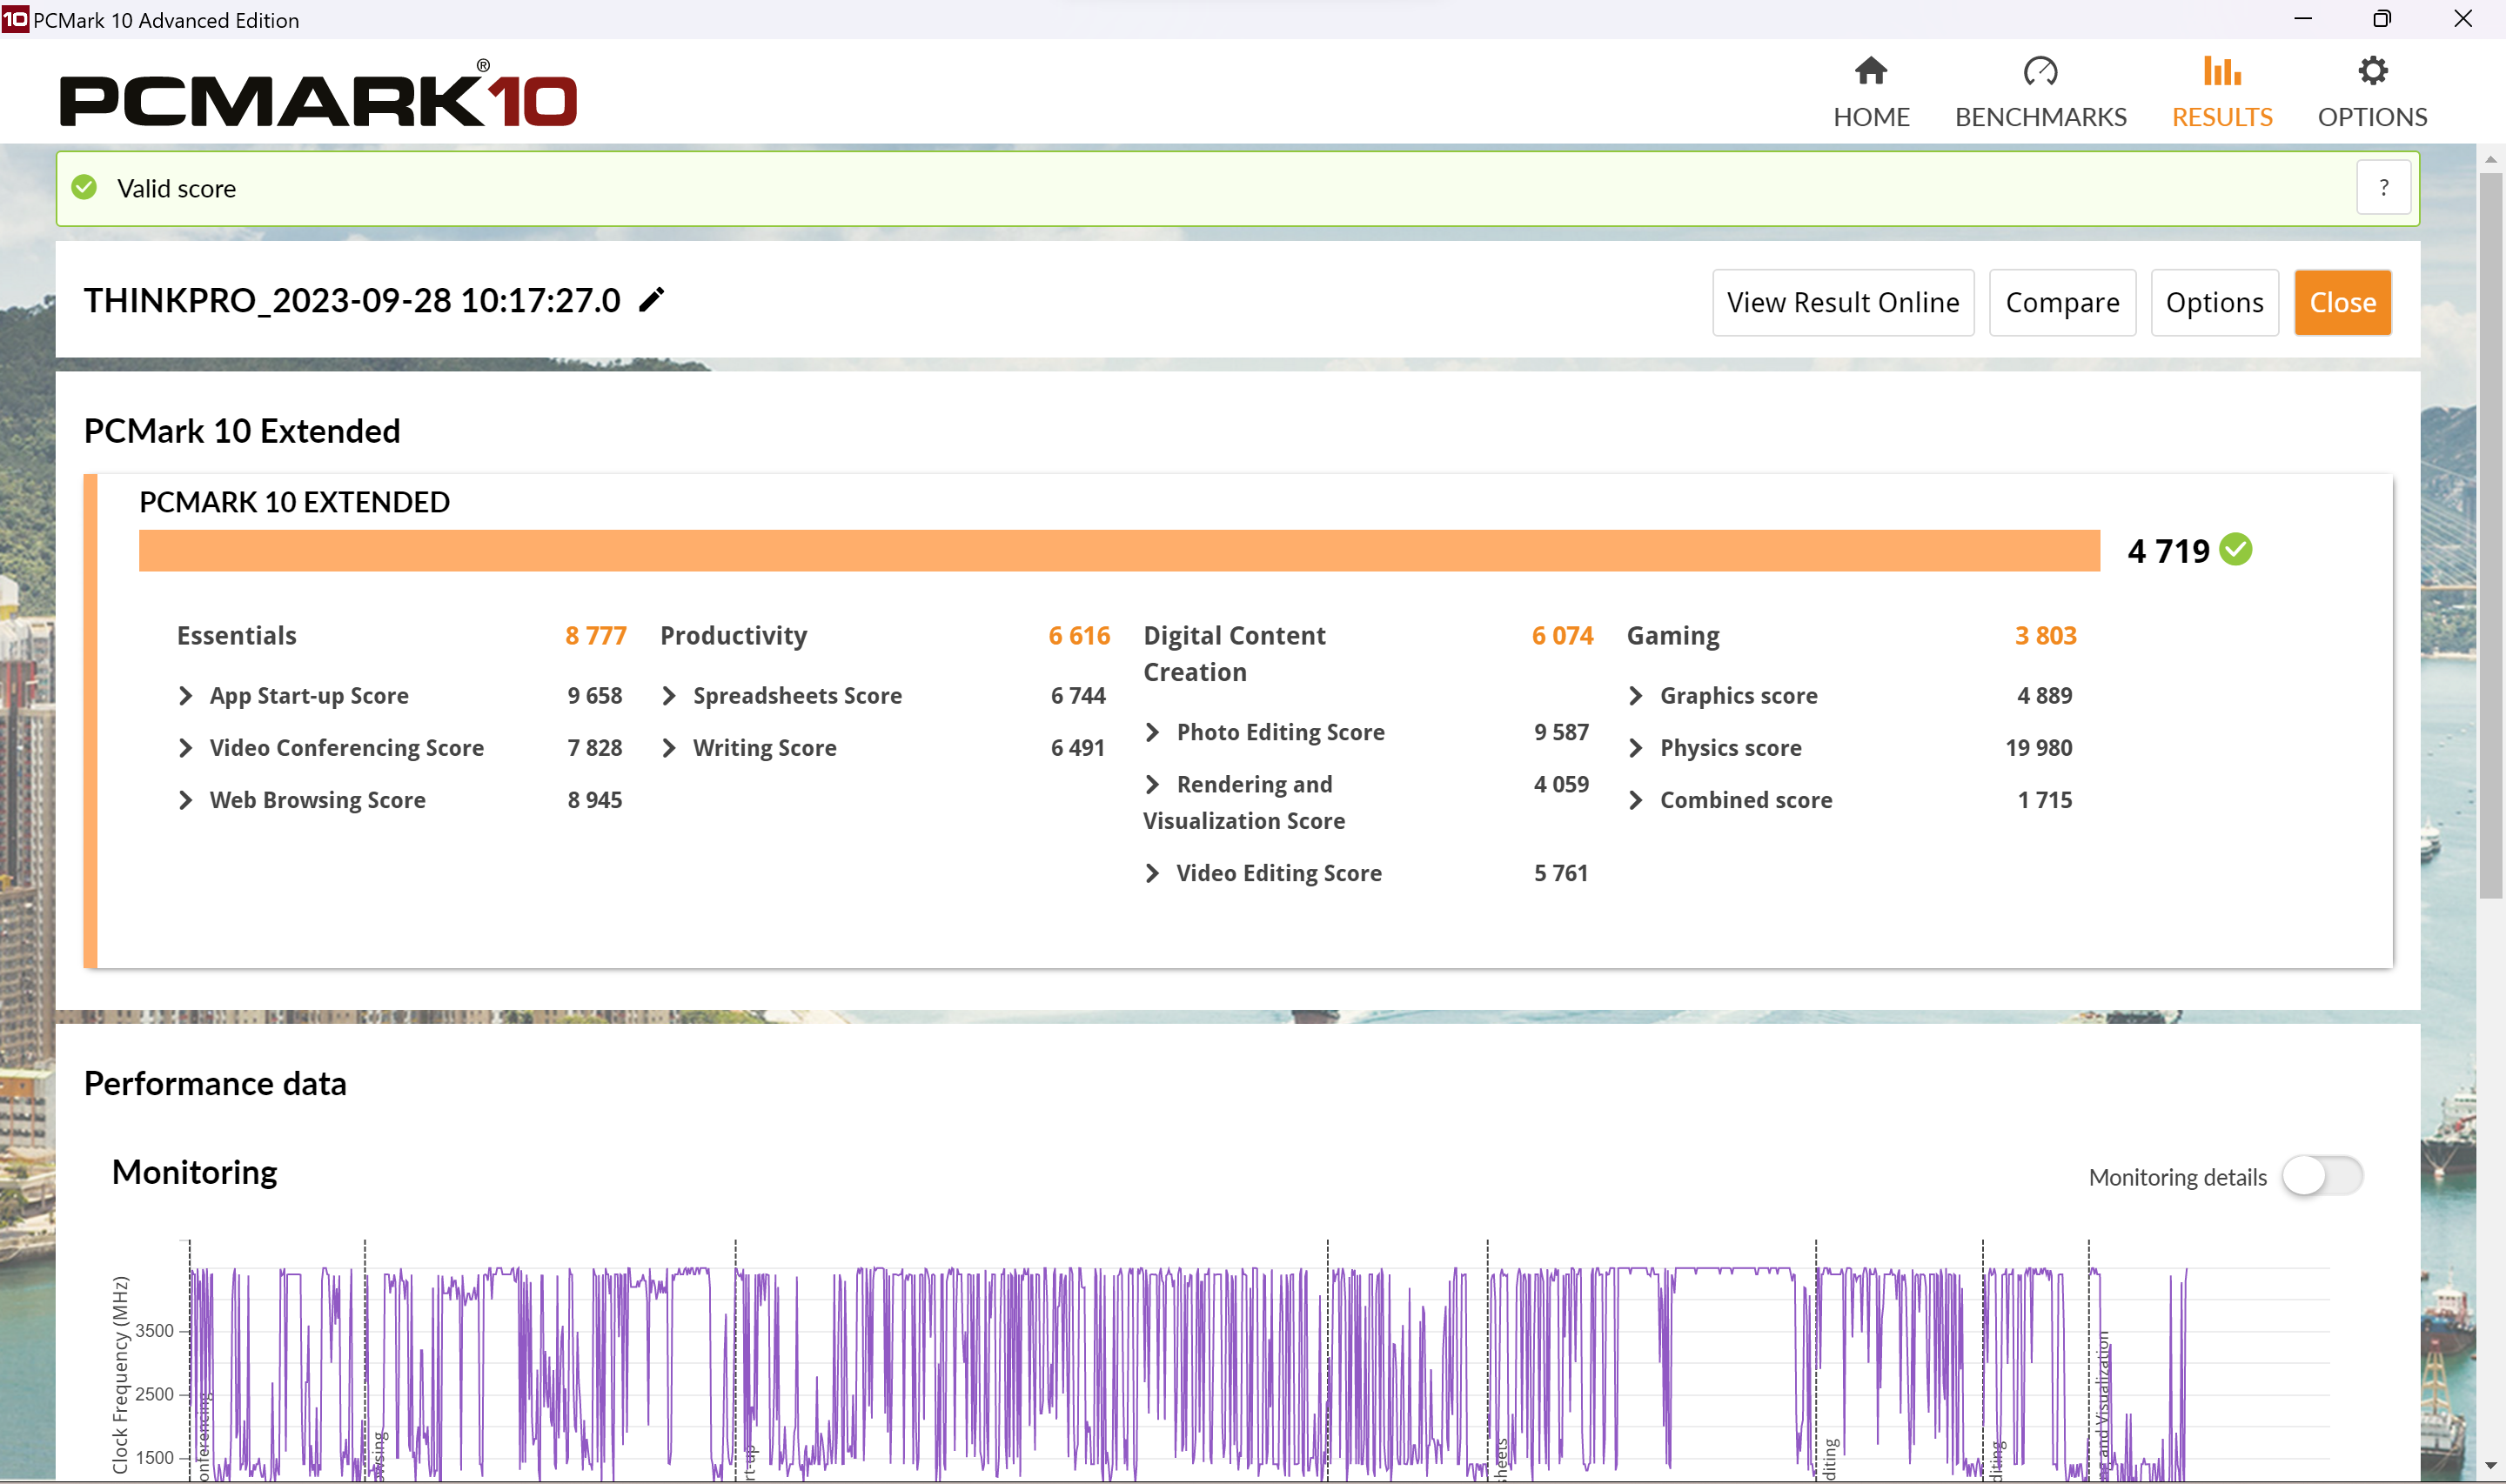This screenshot has height=1484, width=2506.
Task: Expand Photo Editing Score chevron
Action: pos(1152,732)
